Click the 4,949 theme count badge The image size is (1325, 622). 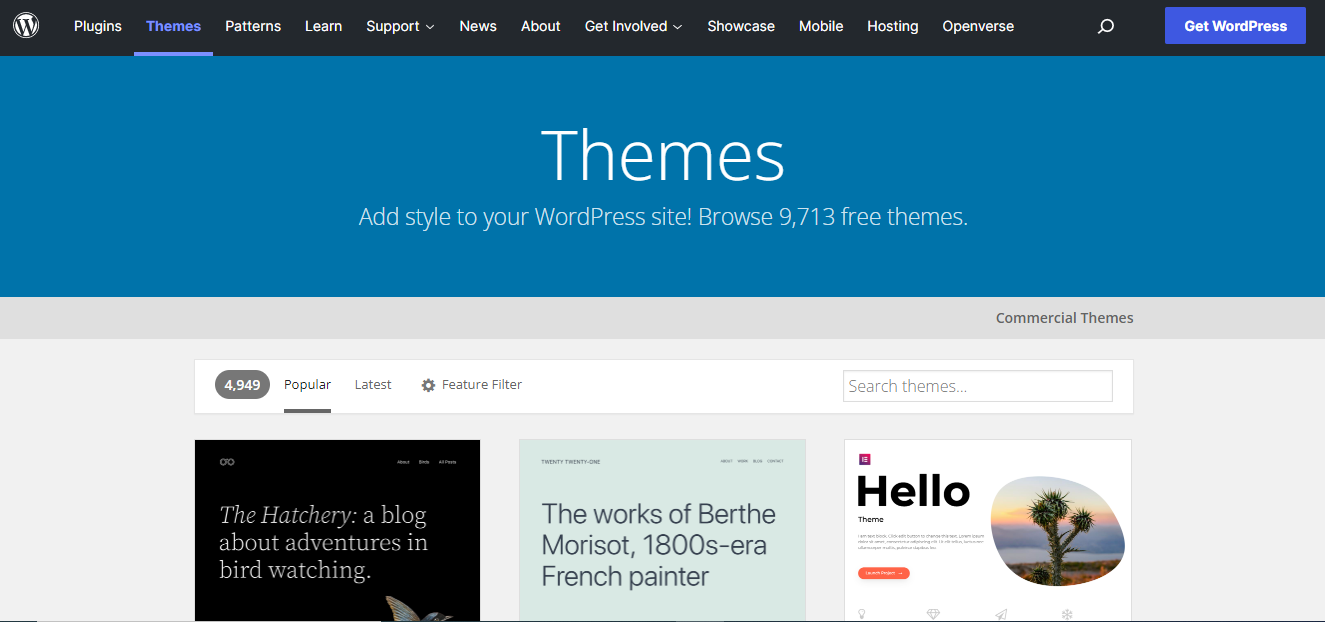(x=242, y=385)
